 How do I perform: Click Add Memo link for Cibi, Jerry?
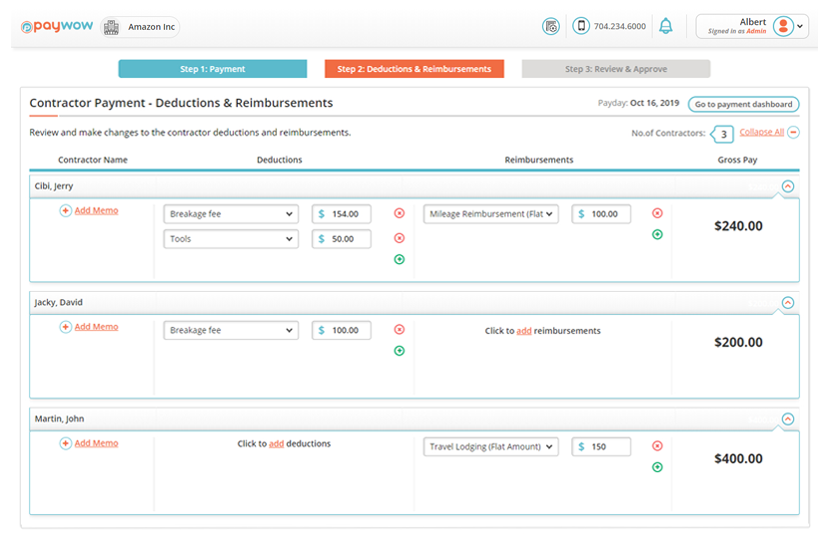tap(96, 210)
